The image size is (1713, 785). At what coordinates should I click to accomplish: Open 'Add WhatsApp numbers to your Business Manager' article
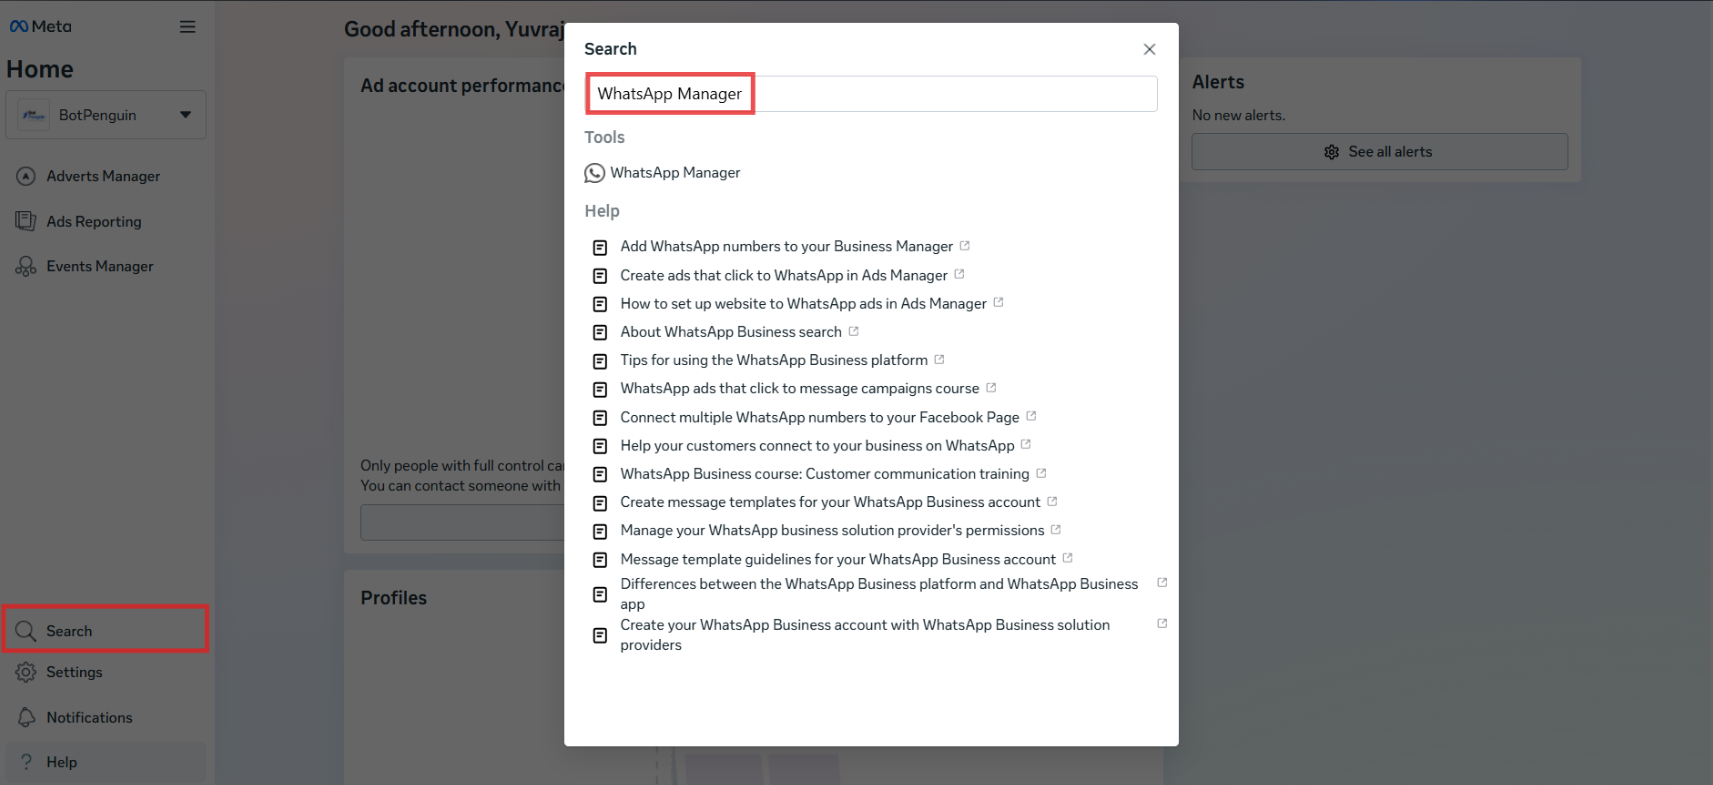786,246
